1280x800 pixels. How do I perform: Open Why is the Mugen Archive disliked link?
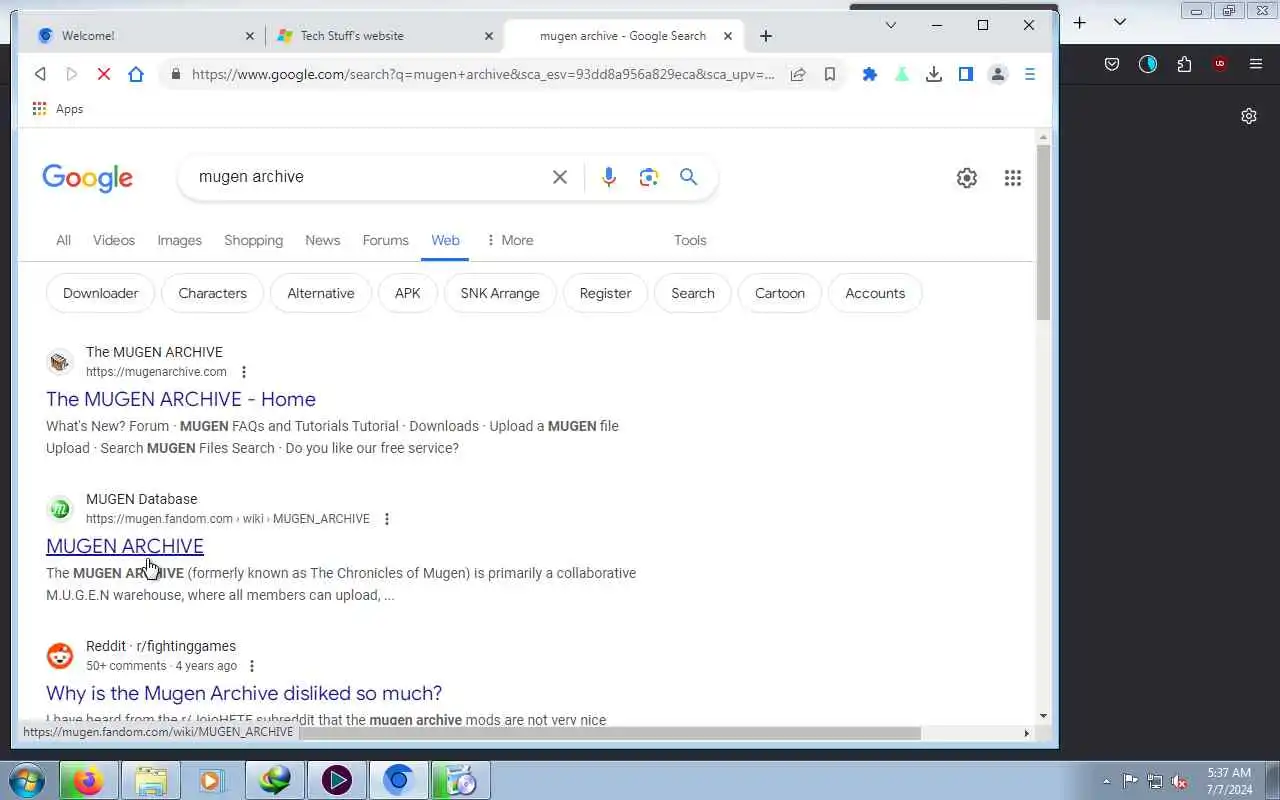[x=244, y=693]
